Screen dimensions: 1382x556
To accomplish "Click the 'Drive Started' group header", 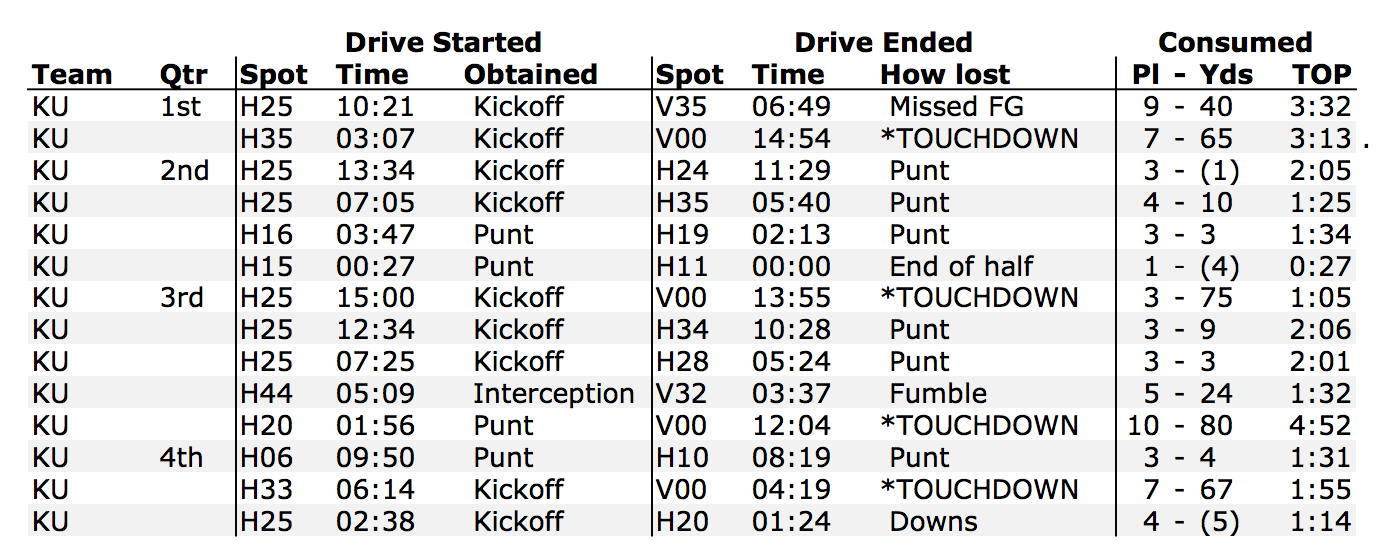I will pos(442,42).
